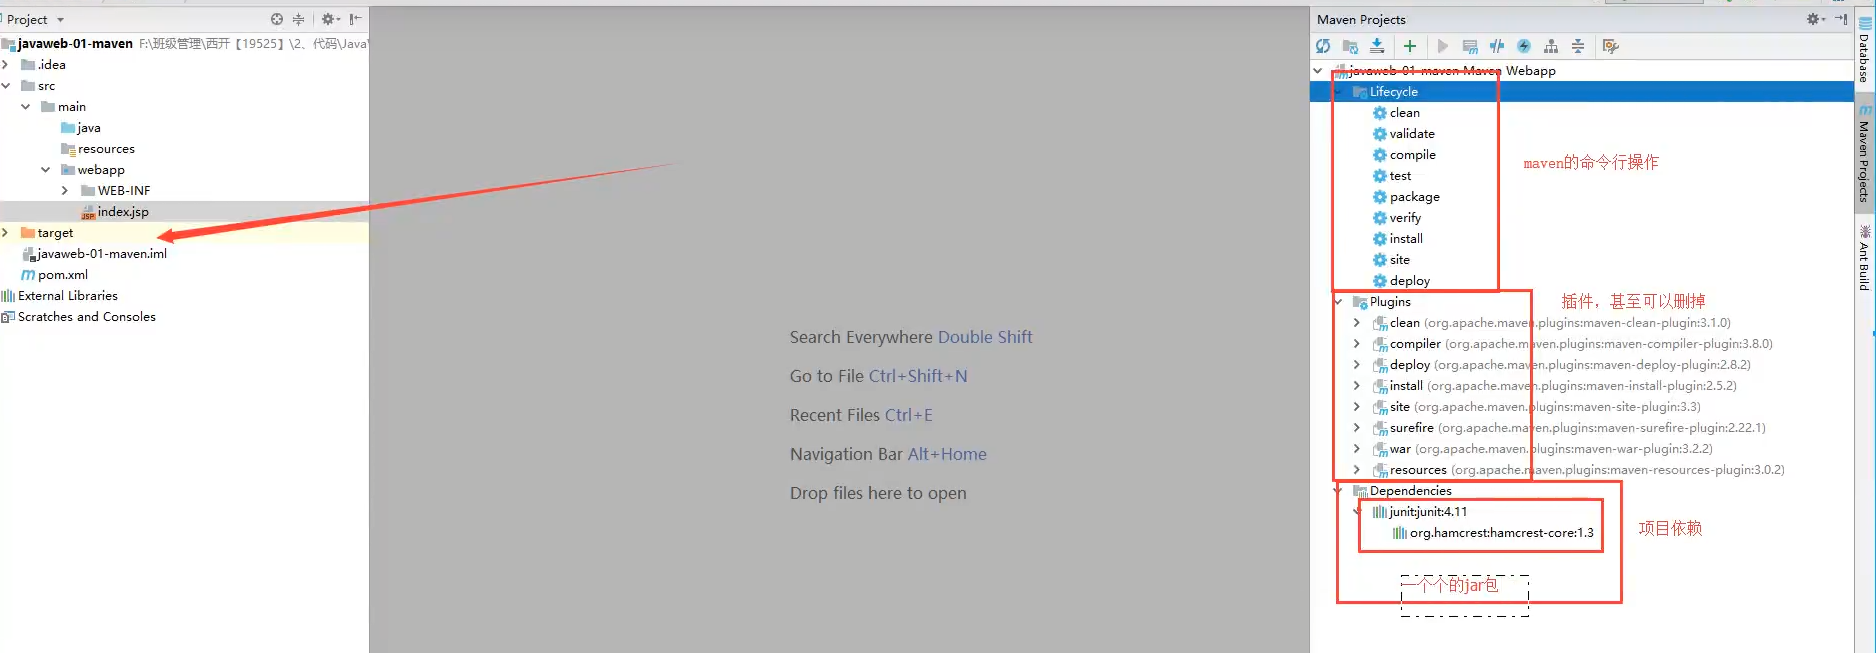
Task: Select org.hamcrest:hamcrest-core:1.3 dependency
Action: [1493, 533]
